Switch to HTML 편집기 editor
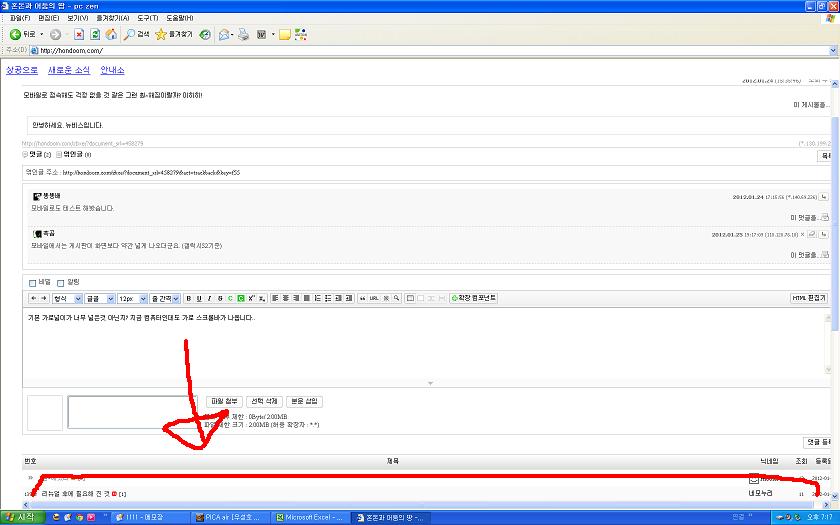This screenshot has width=840, height=525. pyautogui.click(x=809, y=298)
